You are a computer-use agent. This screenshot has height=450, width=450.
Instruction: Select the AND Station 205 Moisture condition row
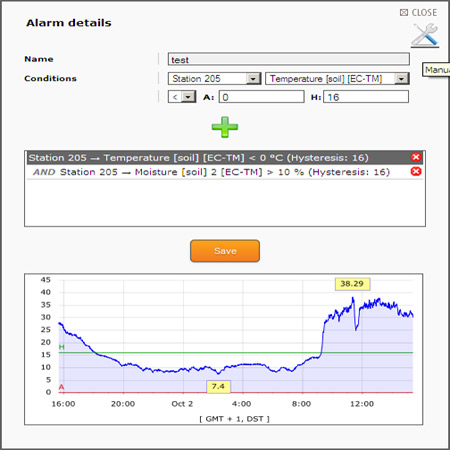225,172
